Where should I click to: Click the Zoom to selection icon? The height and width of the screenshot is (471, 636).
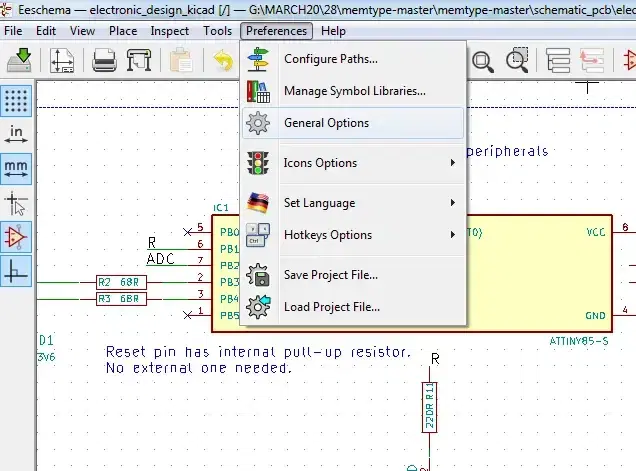518,60
